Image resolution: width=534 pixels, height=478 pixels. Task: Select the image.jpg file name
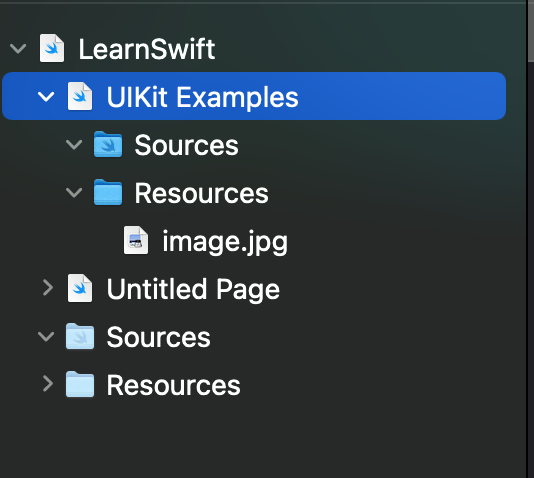point(225,242)
